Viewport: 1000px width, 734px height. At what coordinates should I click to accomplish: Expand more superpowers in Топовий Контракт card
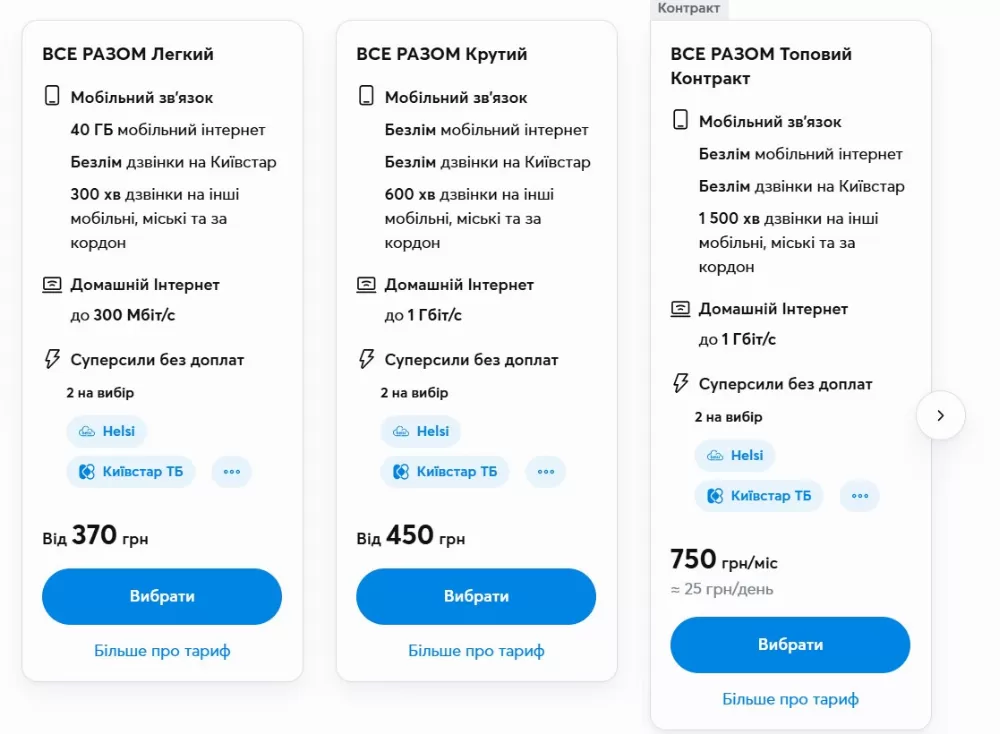pyautogui.click(x=860, y=495)
